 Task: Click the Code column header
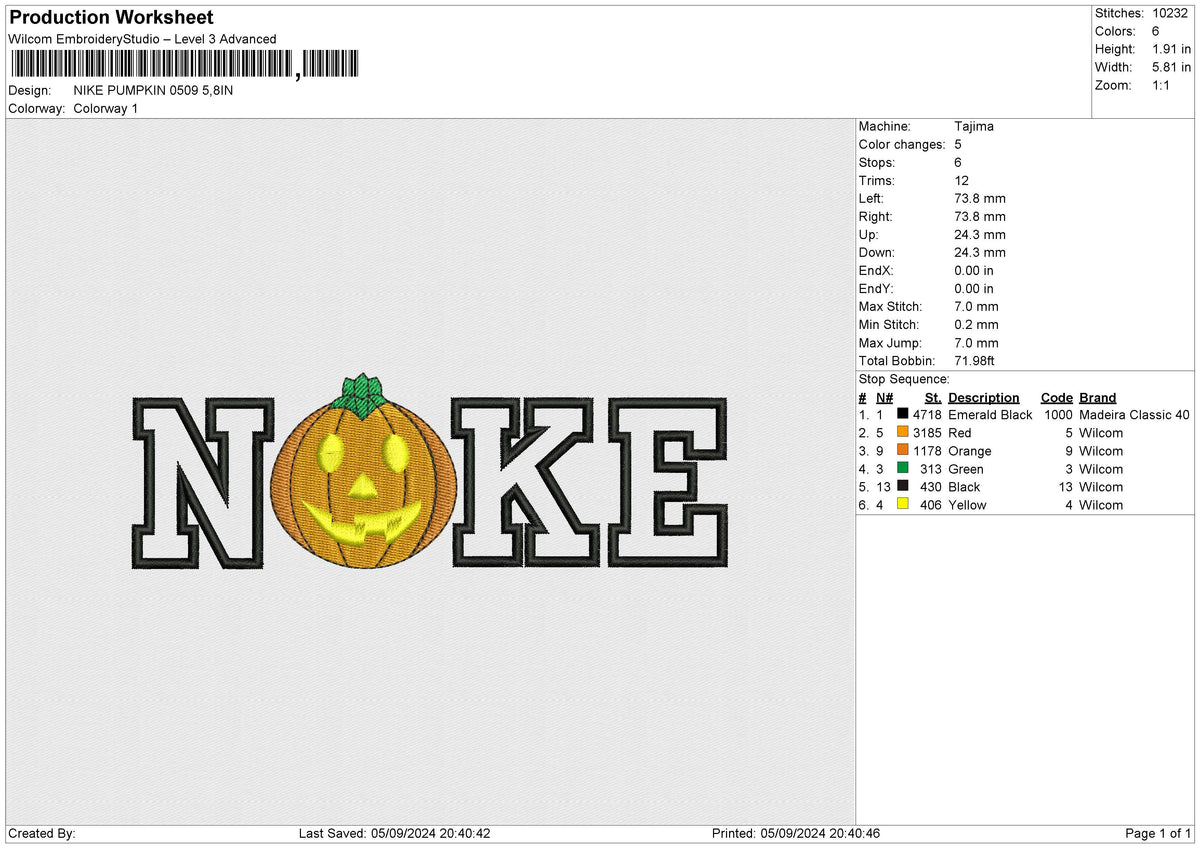coord(1056,397)
